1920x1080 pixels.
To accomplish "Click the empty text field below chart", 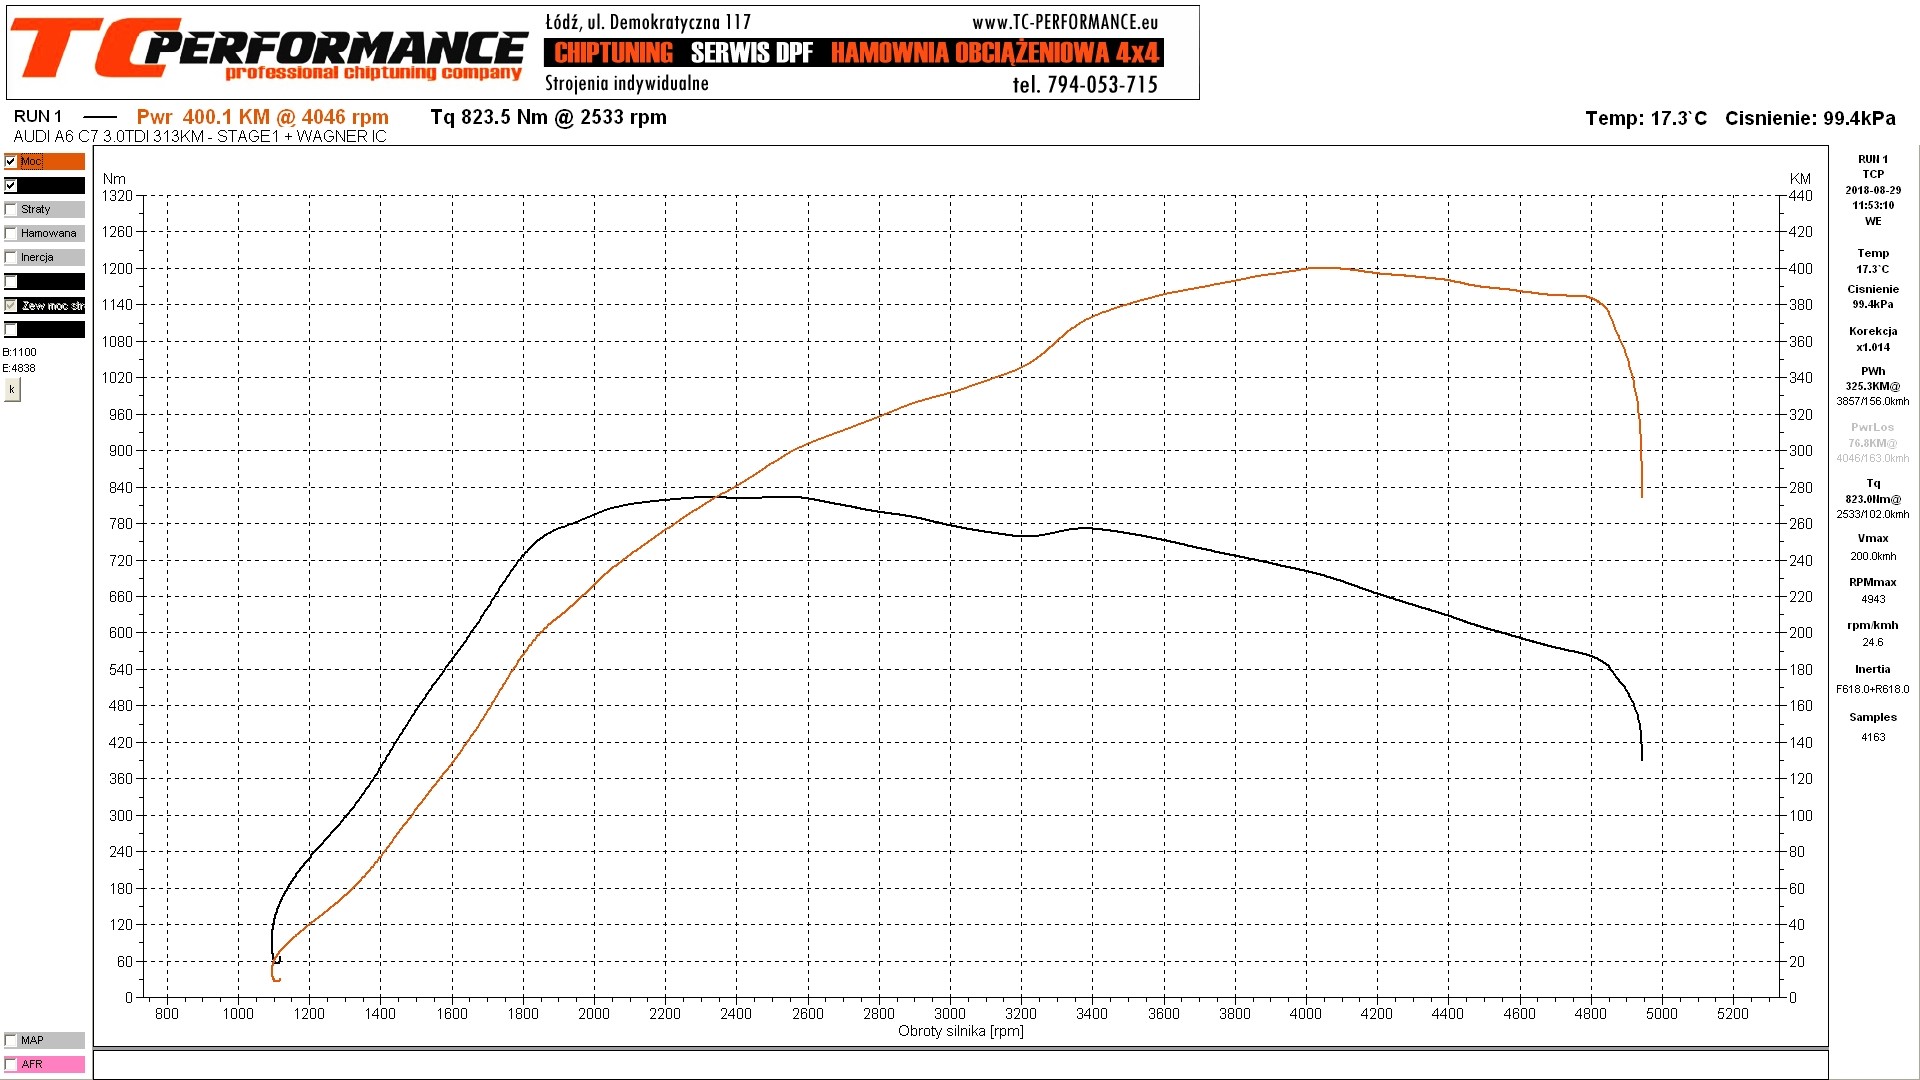I will 960,1064.
